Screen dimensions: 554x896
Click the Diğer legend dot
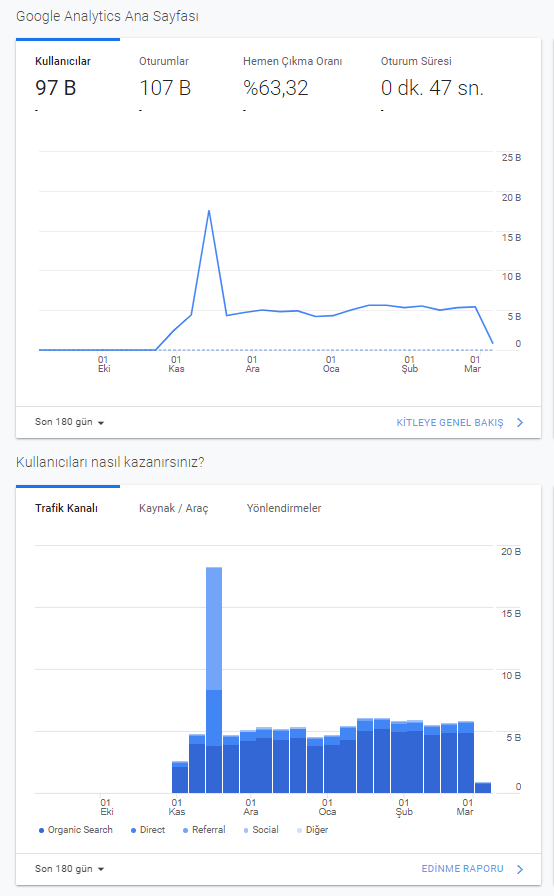299,830
